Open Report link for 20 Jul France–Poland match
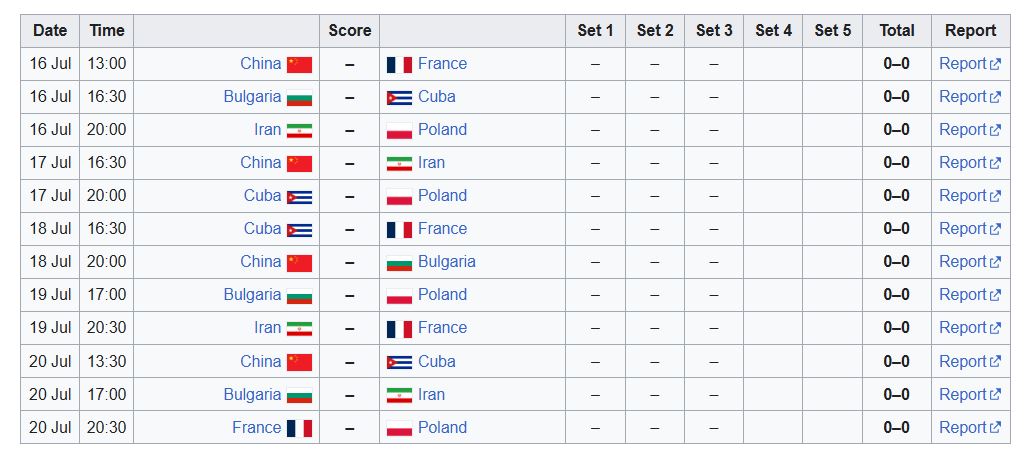 coord(963,428)
